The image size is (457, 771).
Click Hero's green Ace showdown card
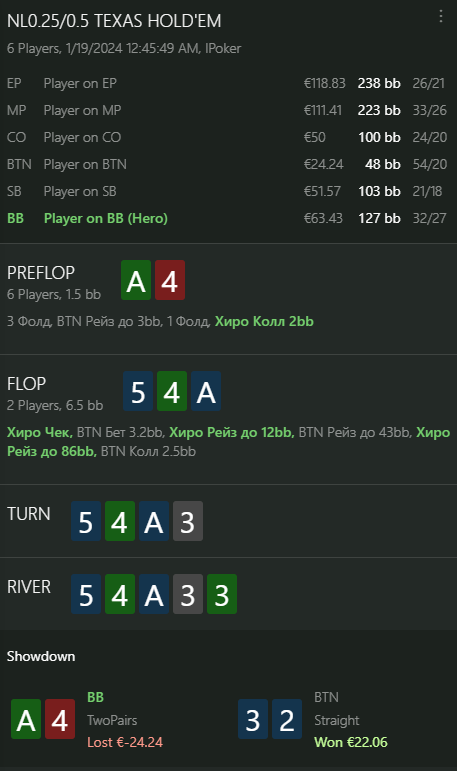pos(26,719)
